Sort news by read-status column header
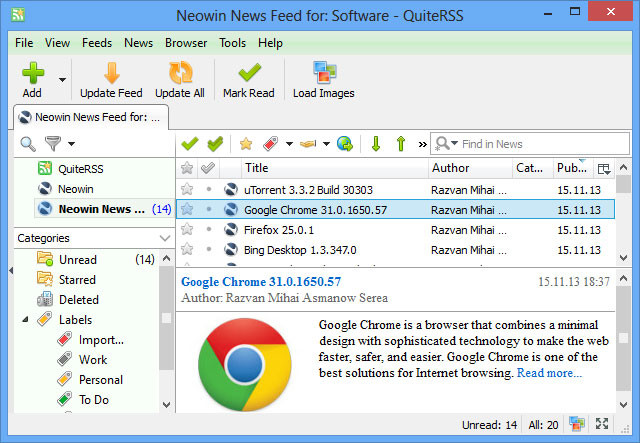This screenshot has width=640, height=443. tap(208, 168)
